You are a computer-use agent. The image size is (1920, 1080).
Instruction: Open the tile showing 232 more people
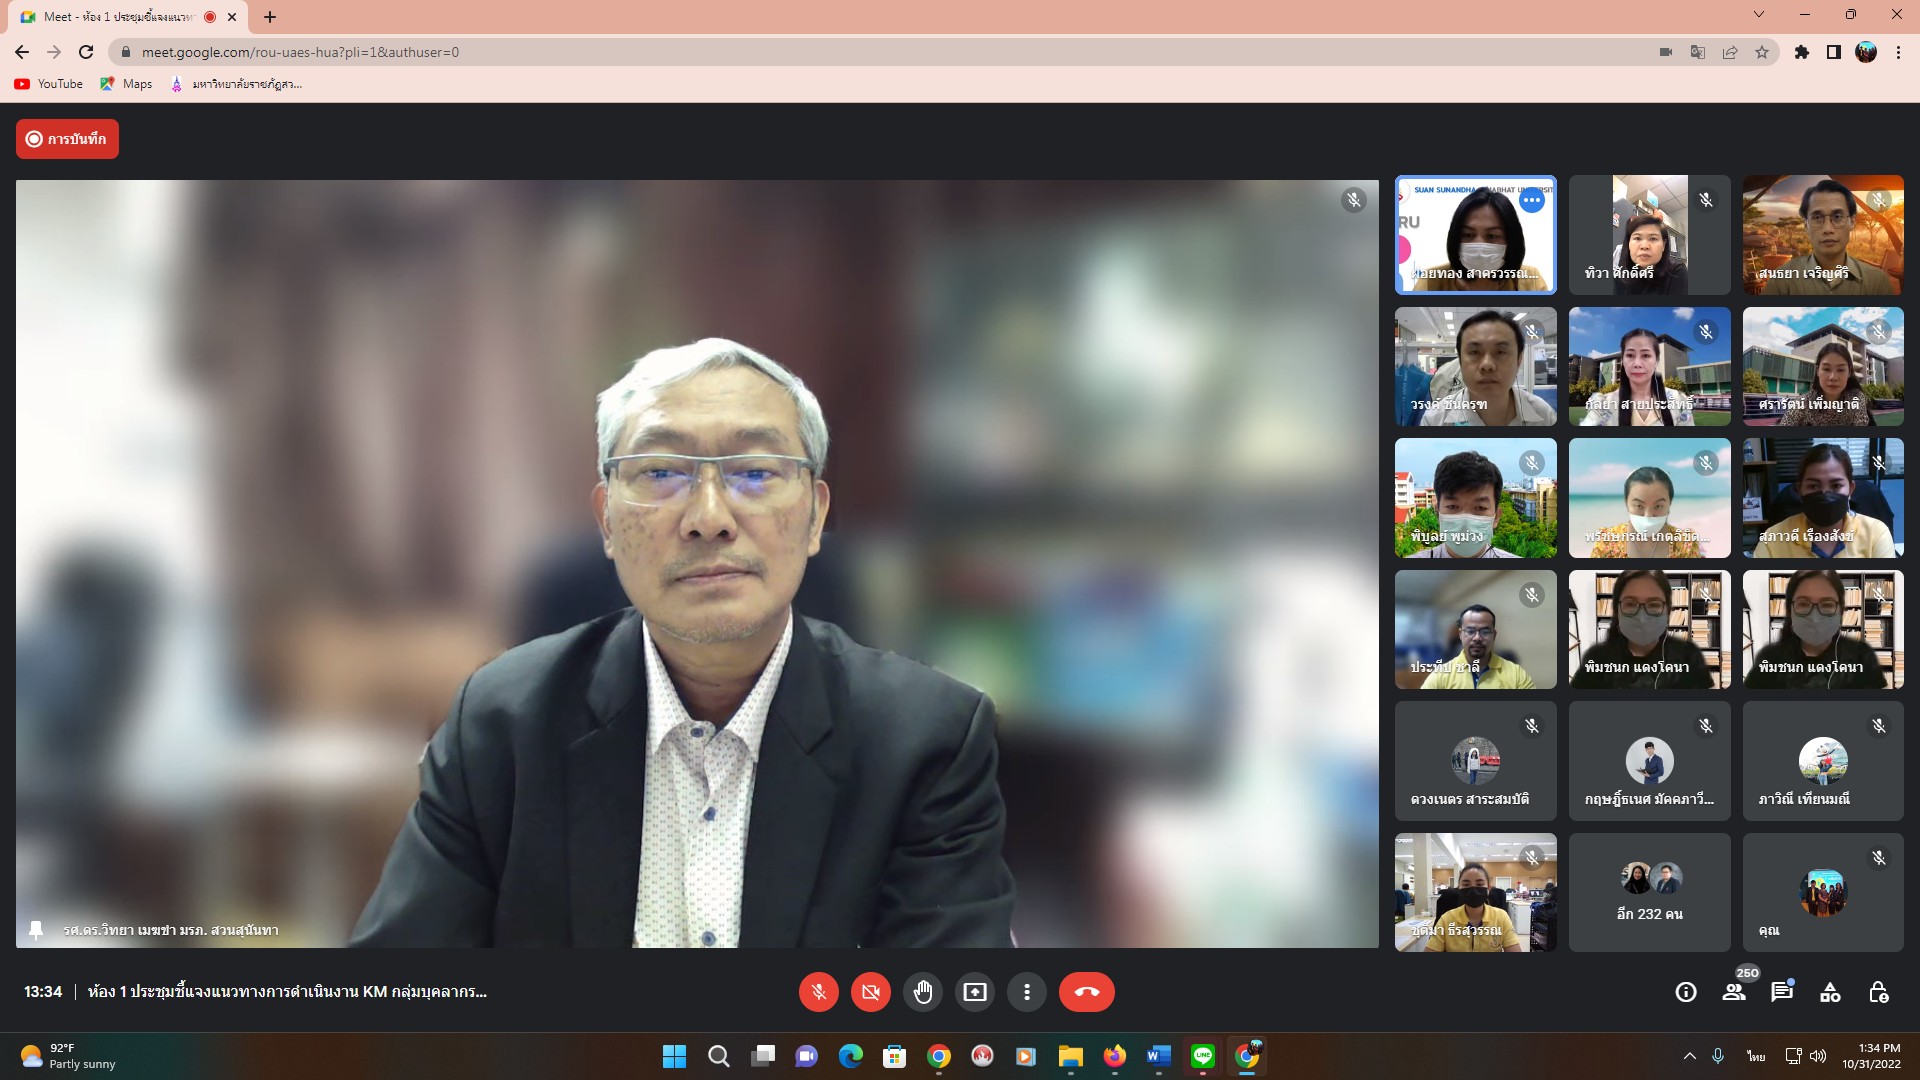[x=1649, y=892]
